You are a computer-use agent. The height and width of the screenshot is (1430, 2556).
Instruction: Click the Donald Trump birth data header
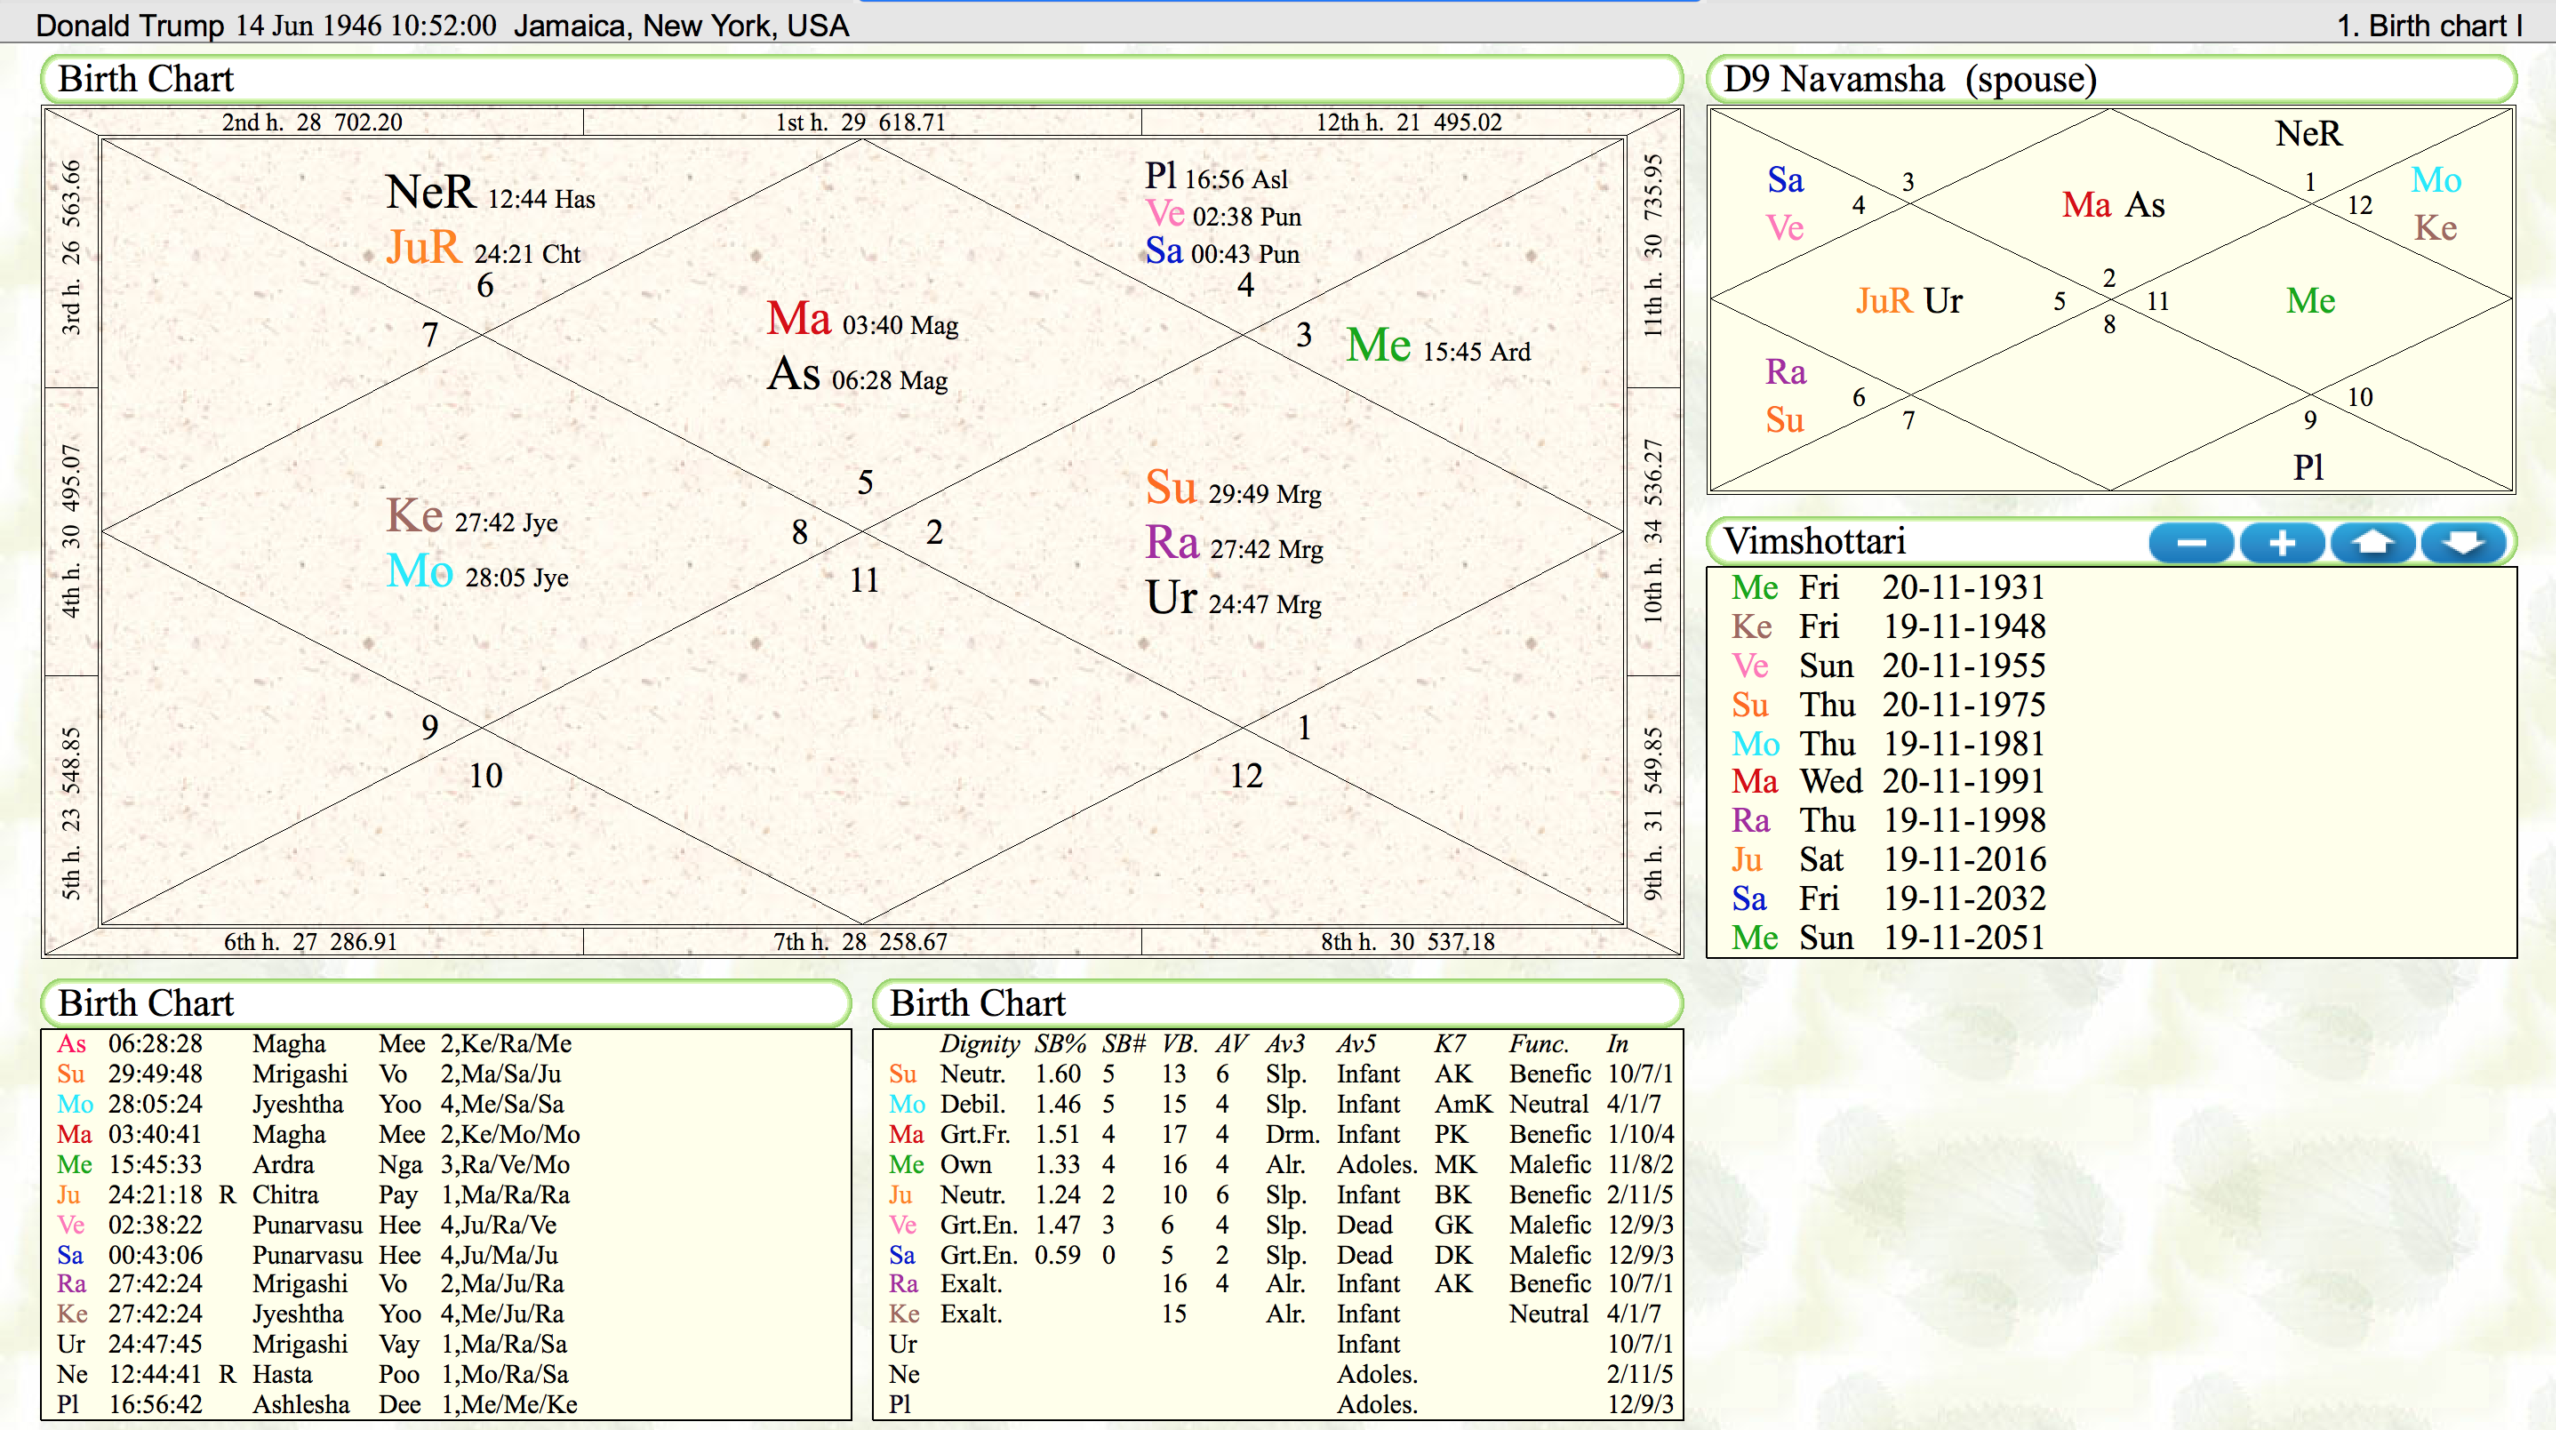(442, 25)
